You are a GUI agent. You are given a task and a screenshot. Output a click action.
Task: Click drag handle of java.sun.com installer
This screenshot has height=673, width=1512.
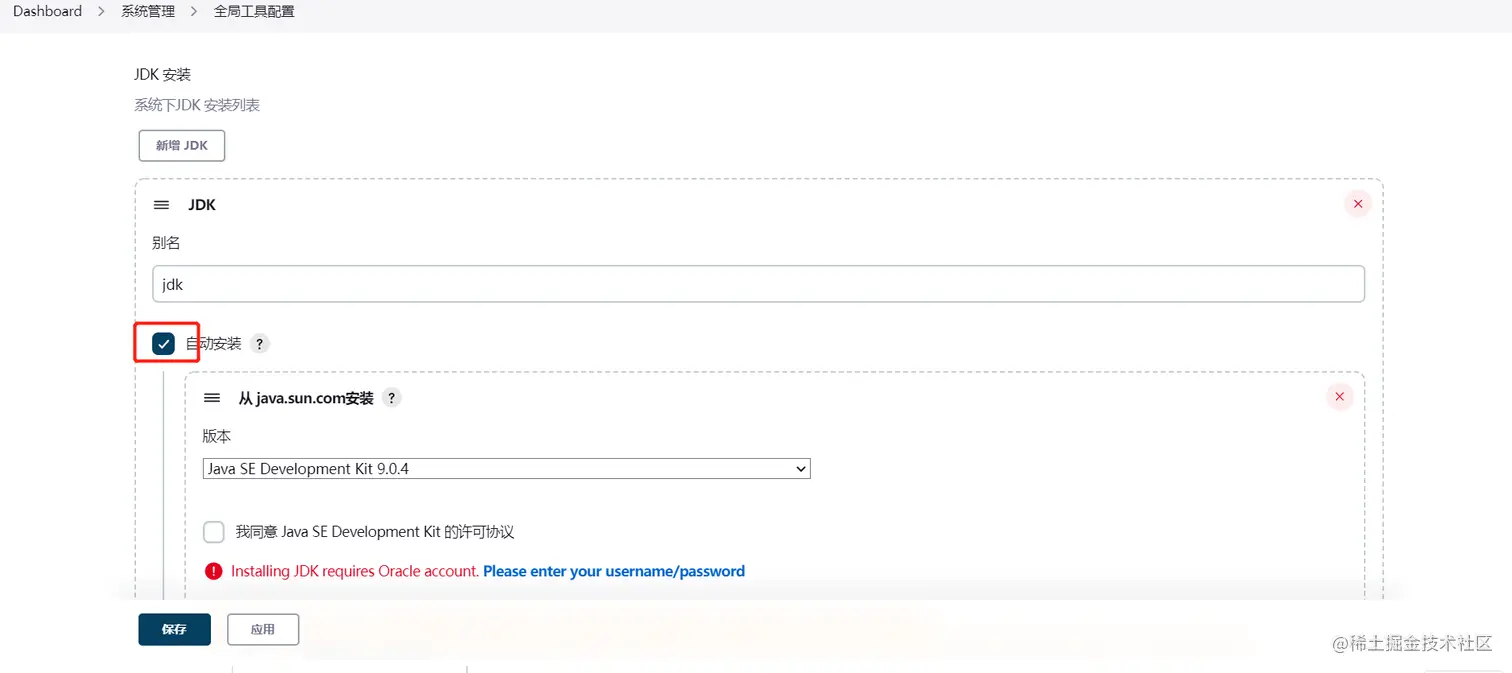212,398
